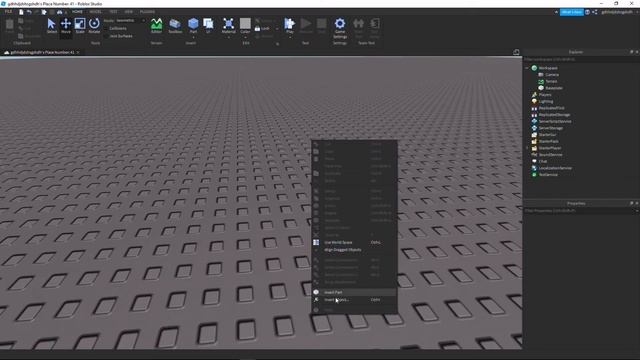Viewport: 640px width, 360px height.
Task: Select ReplicatedFirst in Explorer
Action: tap(551, 108)
